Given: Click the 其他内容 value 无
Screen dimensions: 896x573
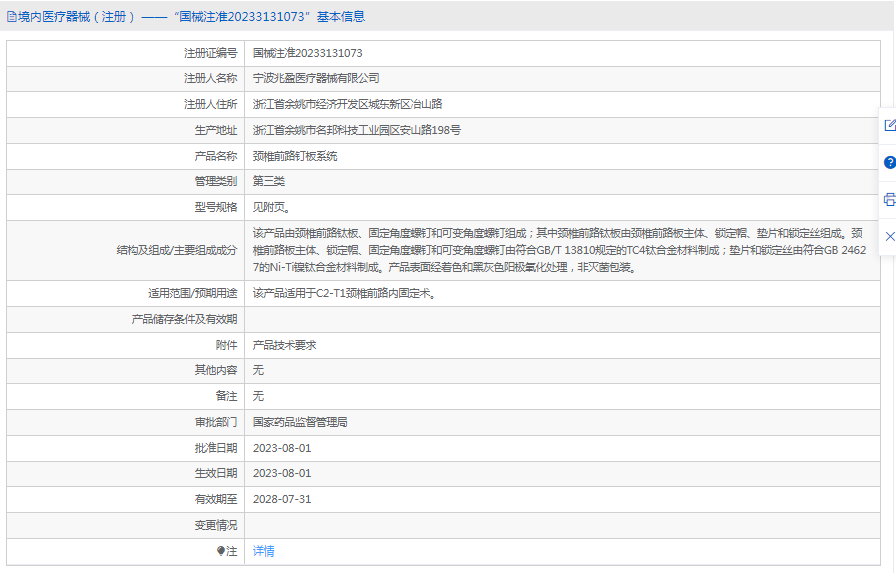Looking at the screenshot, I should pos(258,370).
